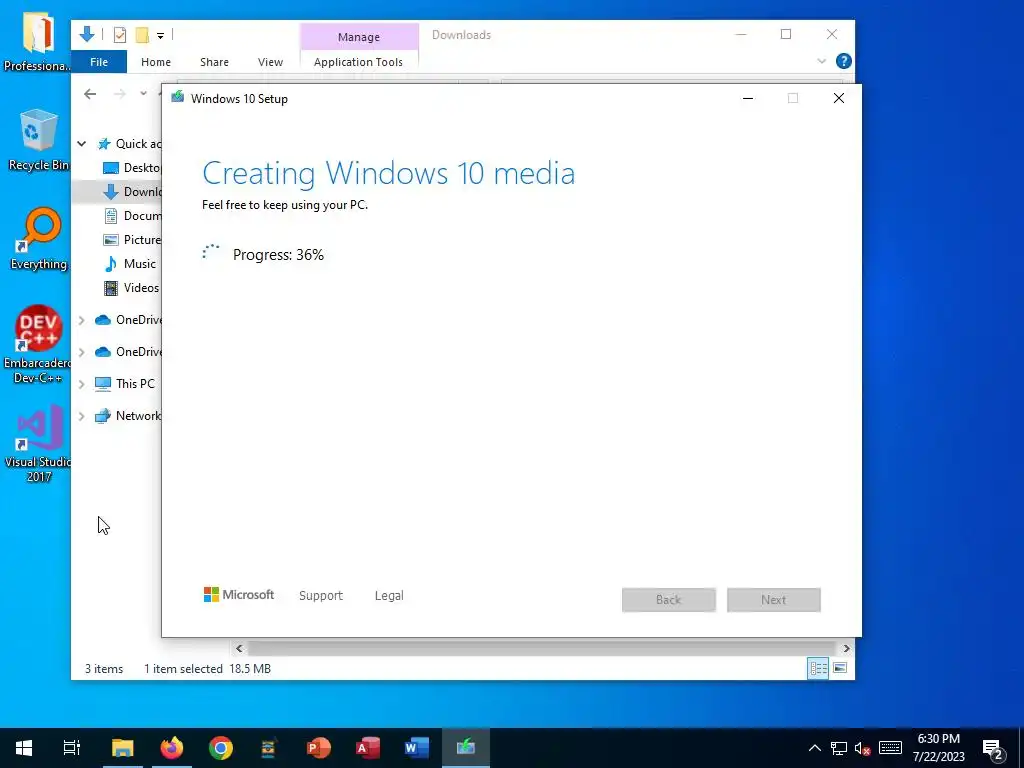Launch Visual Studio 2017 desktop shortcut
The image size is (1024, 768).
tap(38, 443)
